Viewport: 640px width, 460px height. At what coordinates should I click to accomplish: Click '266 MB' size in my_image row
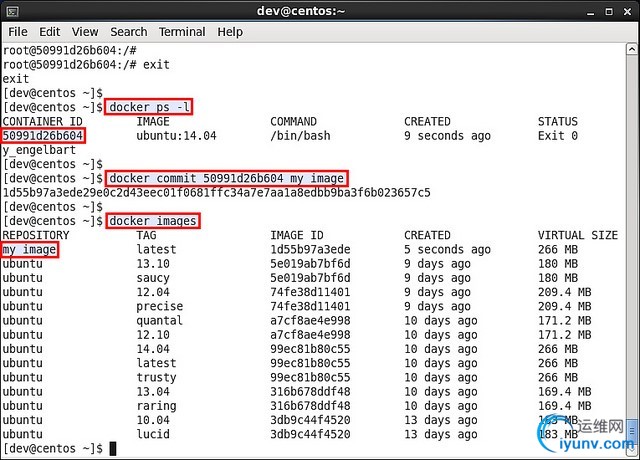point(558,249)
